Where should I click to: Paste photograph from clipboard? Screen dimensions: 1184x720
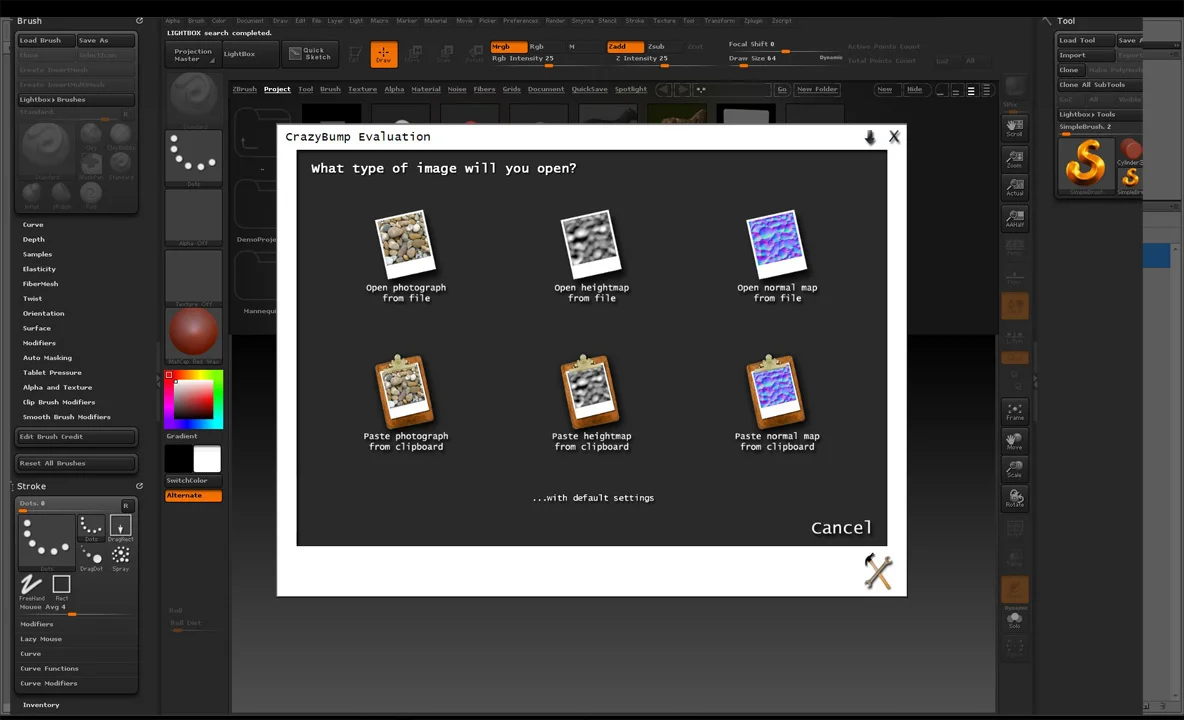[406, 404]
